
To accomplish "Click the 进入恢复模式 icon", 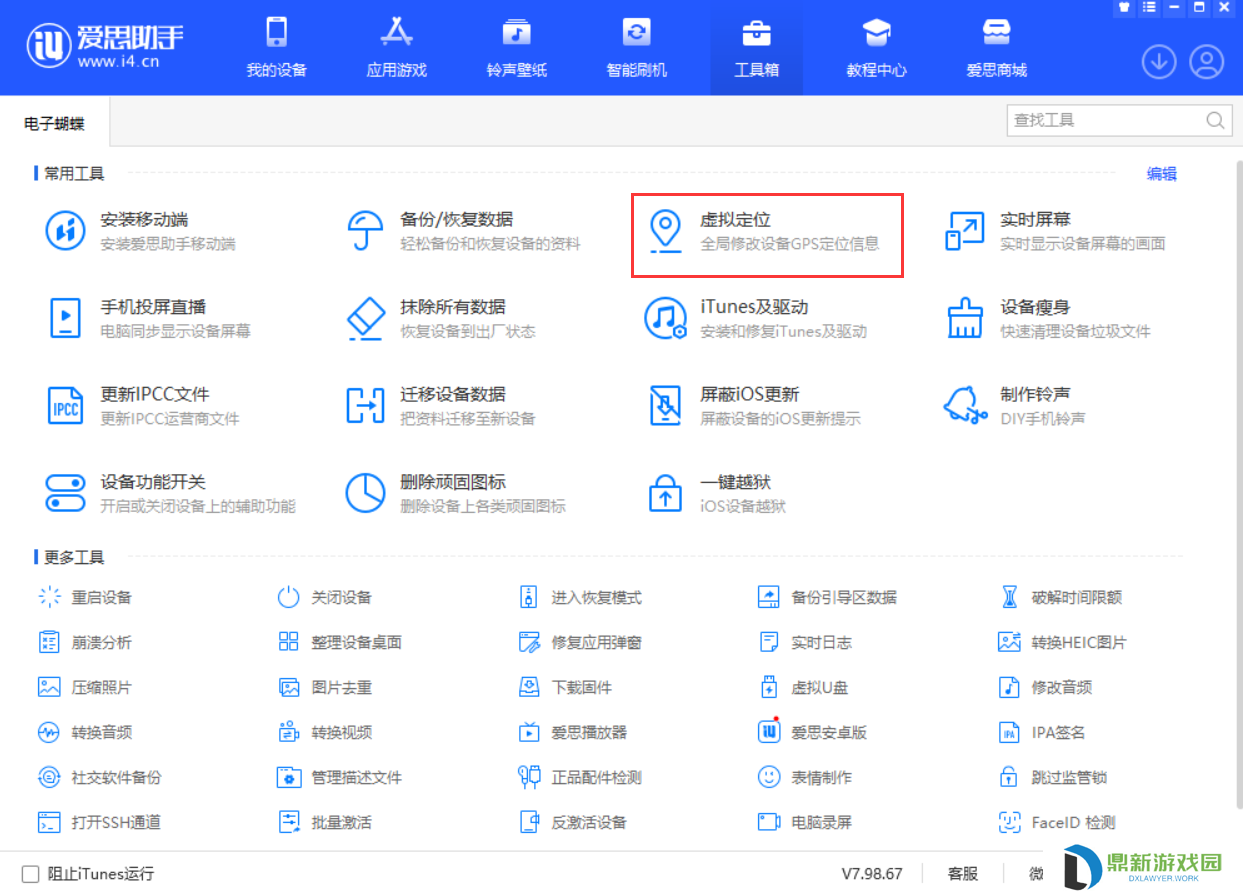I will point(529,597).
